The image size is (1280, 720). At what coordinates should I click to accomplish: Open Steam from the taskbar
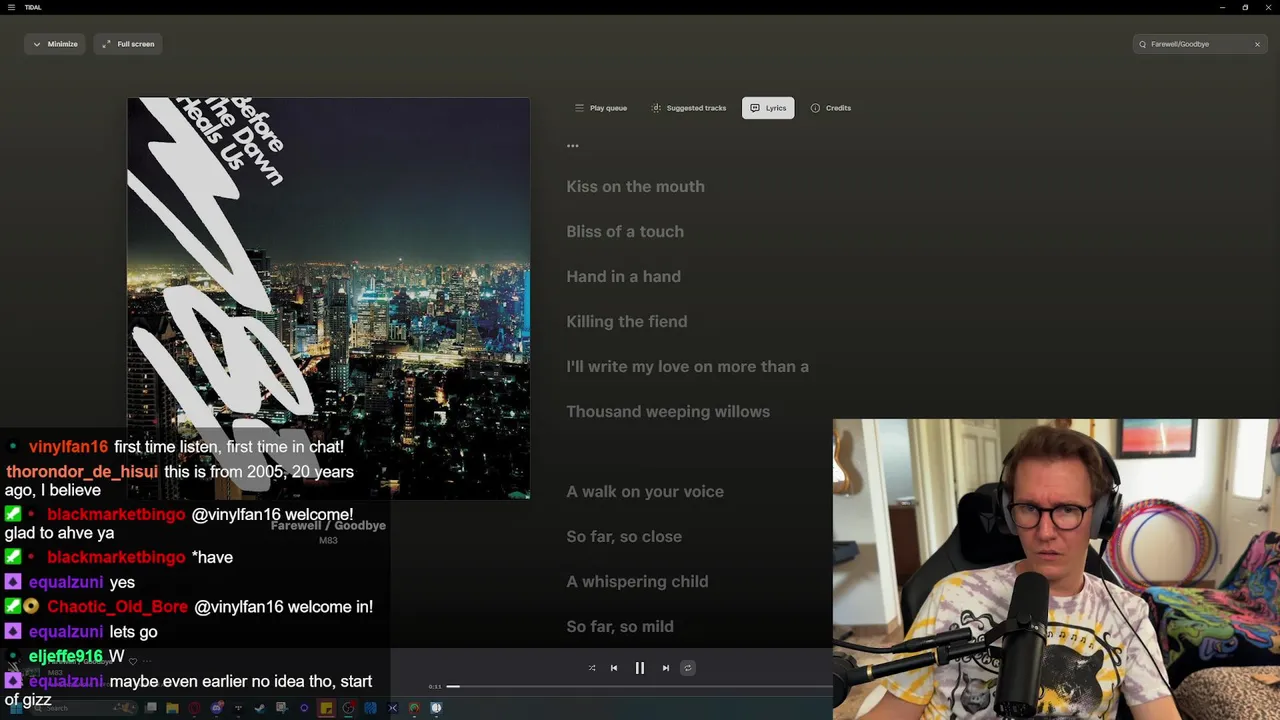click(x=260, y=708)
